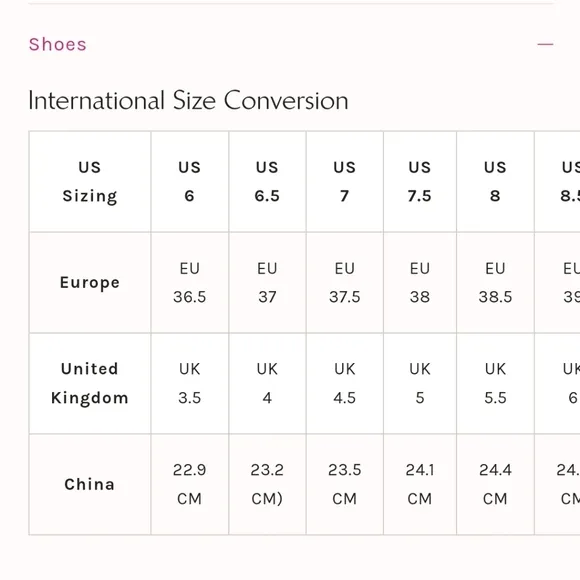Click the China row label
This screenshot has height=580, width=580.
coord(90,484)
